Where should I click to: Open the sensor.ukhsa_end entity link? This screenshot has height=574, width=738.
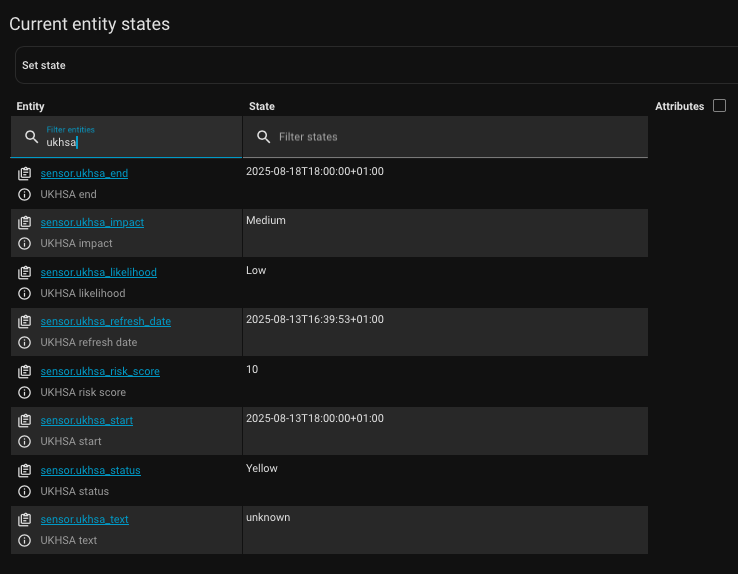click(84, 173)
